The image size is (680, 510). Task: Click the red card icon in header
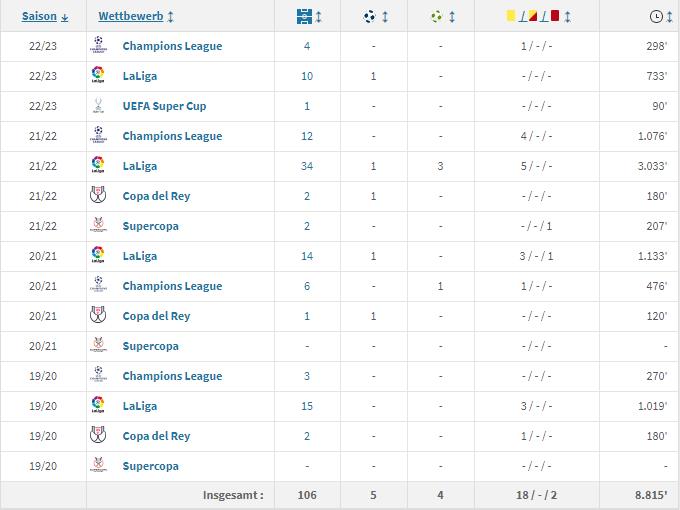[x=554, y=17]
